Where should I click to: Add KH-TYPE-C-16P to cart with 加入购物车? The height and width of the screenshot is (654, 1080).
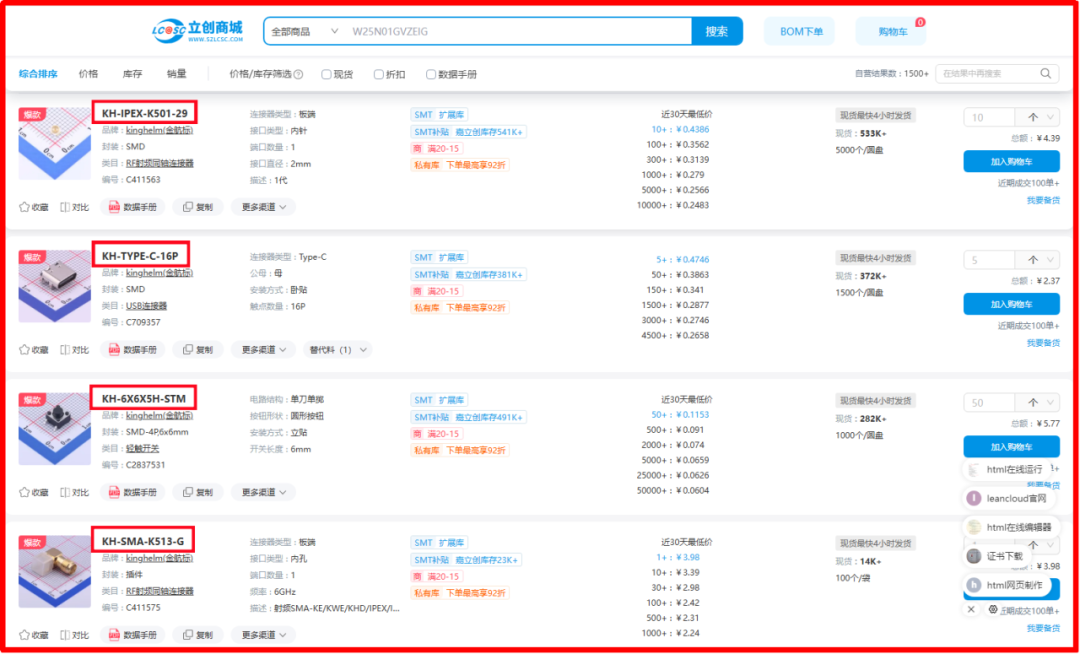(1011, 304)
